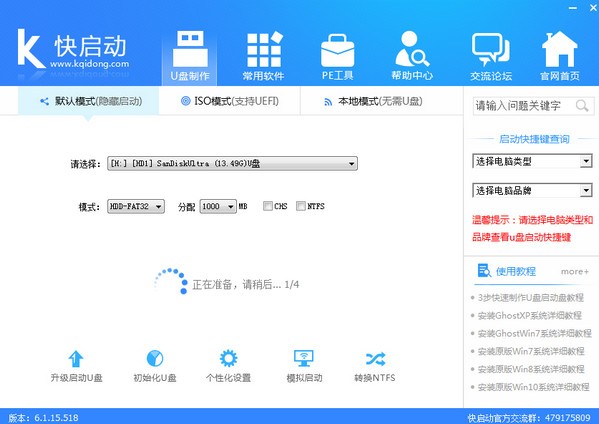Expand the SanDiskUltra drive selection dropdown
Screen dimensions: 599x424
[232, 163]
